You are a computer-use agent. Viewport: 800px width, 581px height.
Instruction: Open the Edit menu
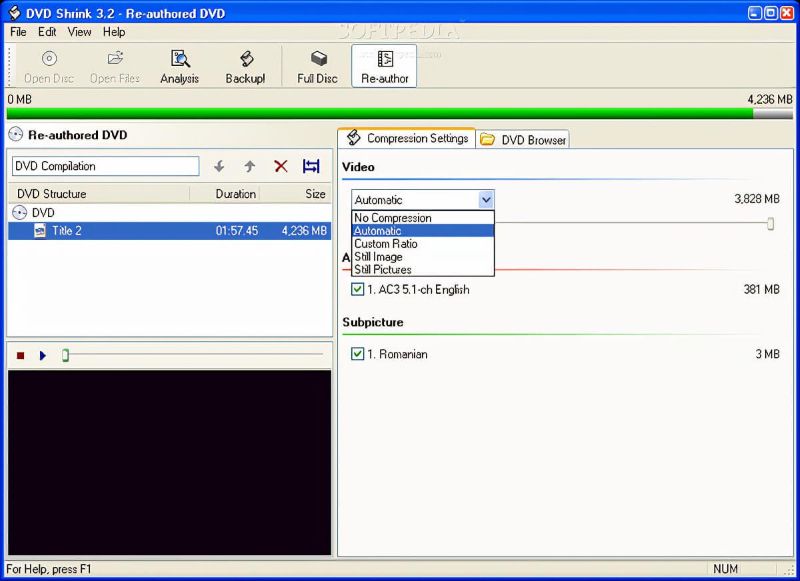[47, 32]
